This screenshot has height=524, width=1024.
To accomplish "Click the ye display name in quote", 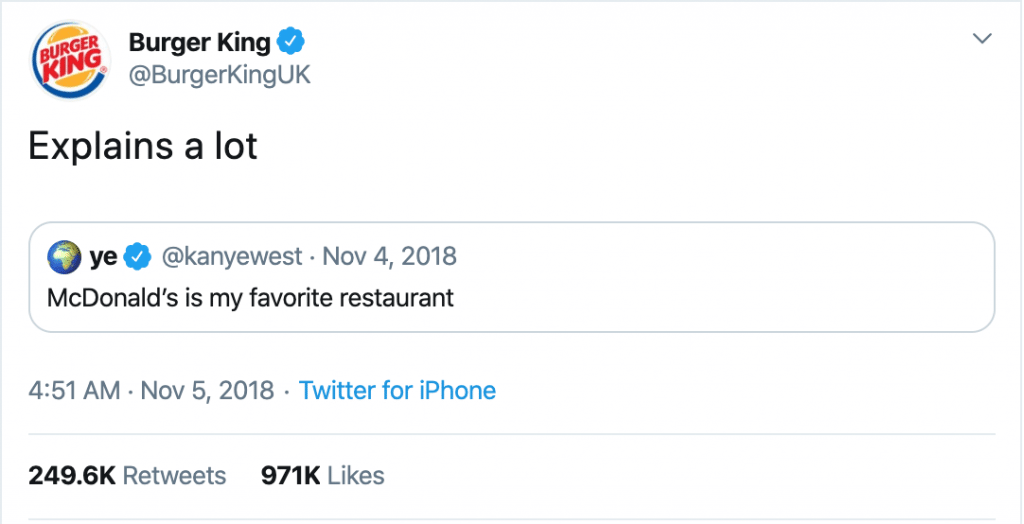I will click(103, 257).
